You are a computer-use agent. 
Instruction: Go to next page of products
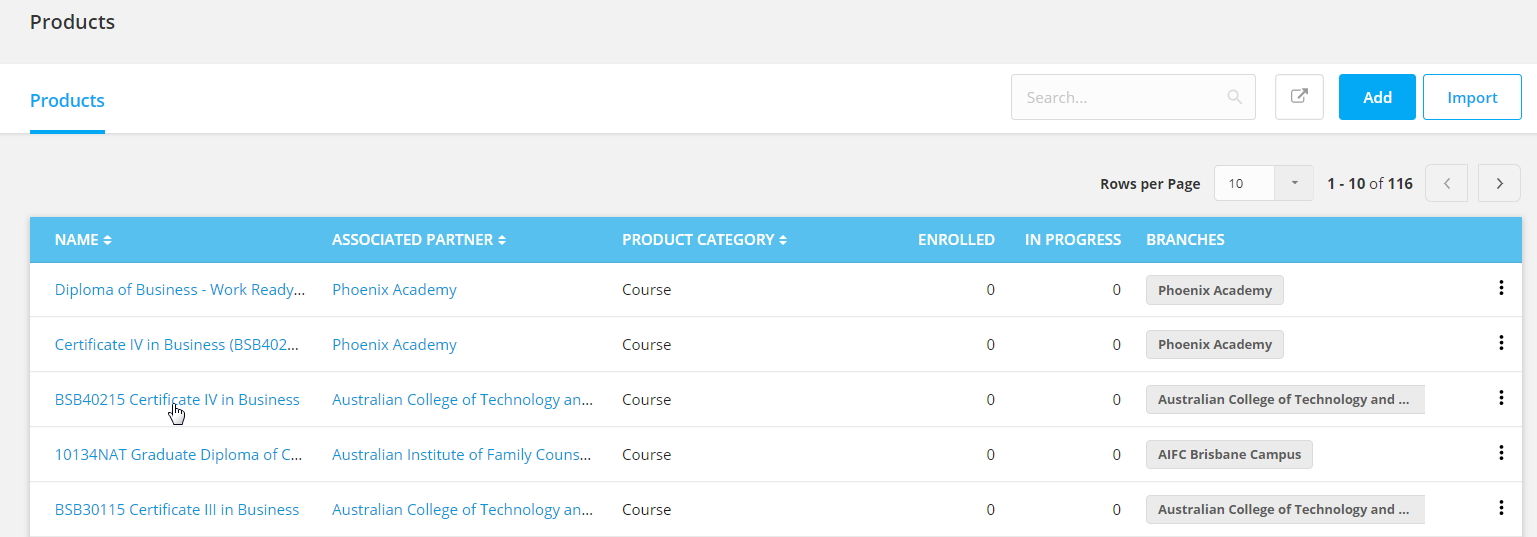pyautogui.click(x=1499, y=183)
